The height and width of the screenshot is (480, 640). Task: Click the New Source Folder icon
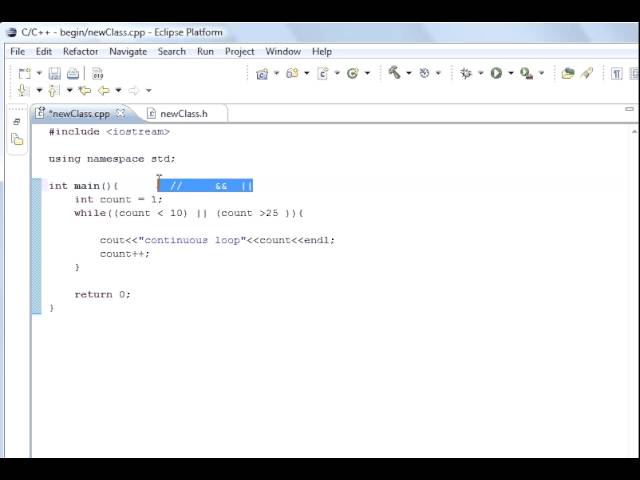pyautogui.click(x=292, y=73)
